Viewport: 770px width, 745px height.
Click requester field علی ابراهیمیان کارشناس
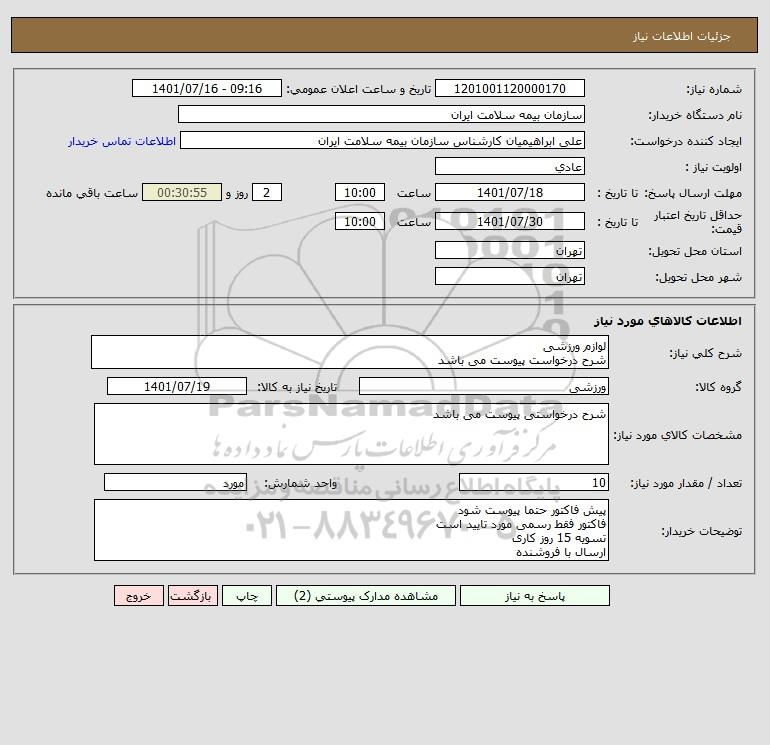click(382, 140)
